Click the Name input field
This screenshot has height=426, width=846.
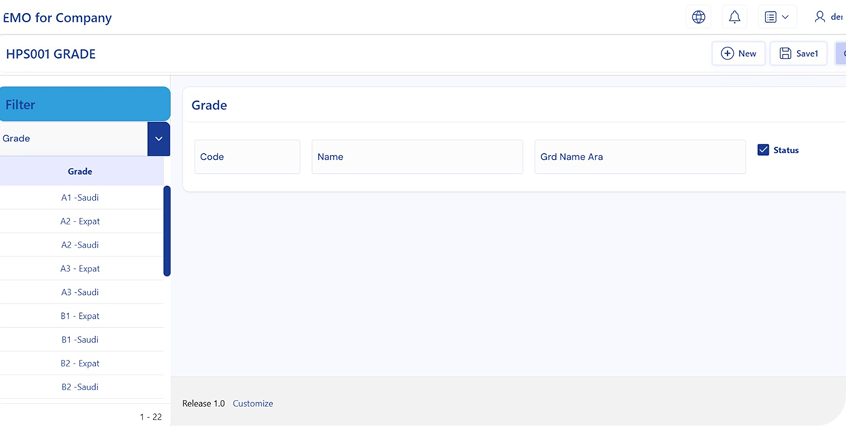coord(417,157)
